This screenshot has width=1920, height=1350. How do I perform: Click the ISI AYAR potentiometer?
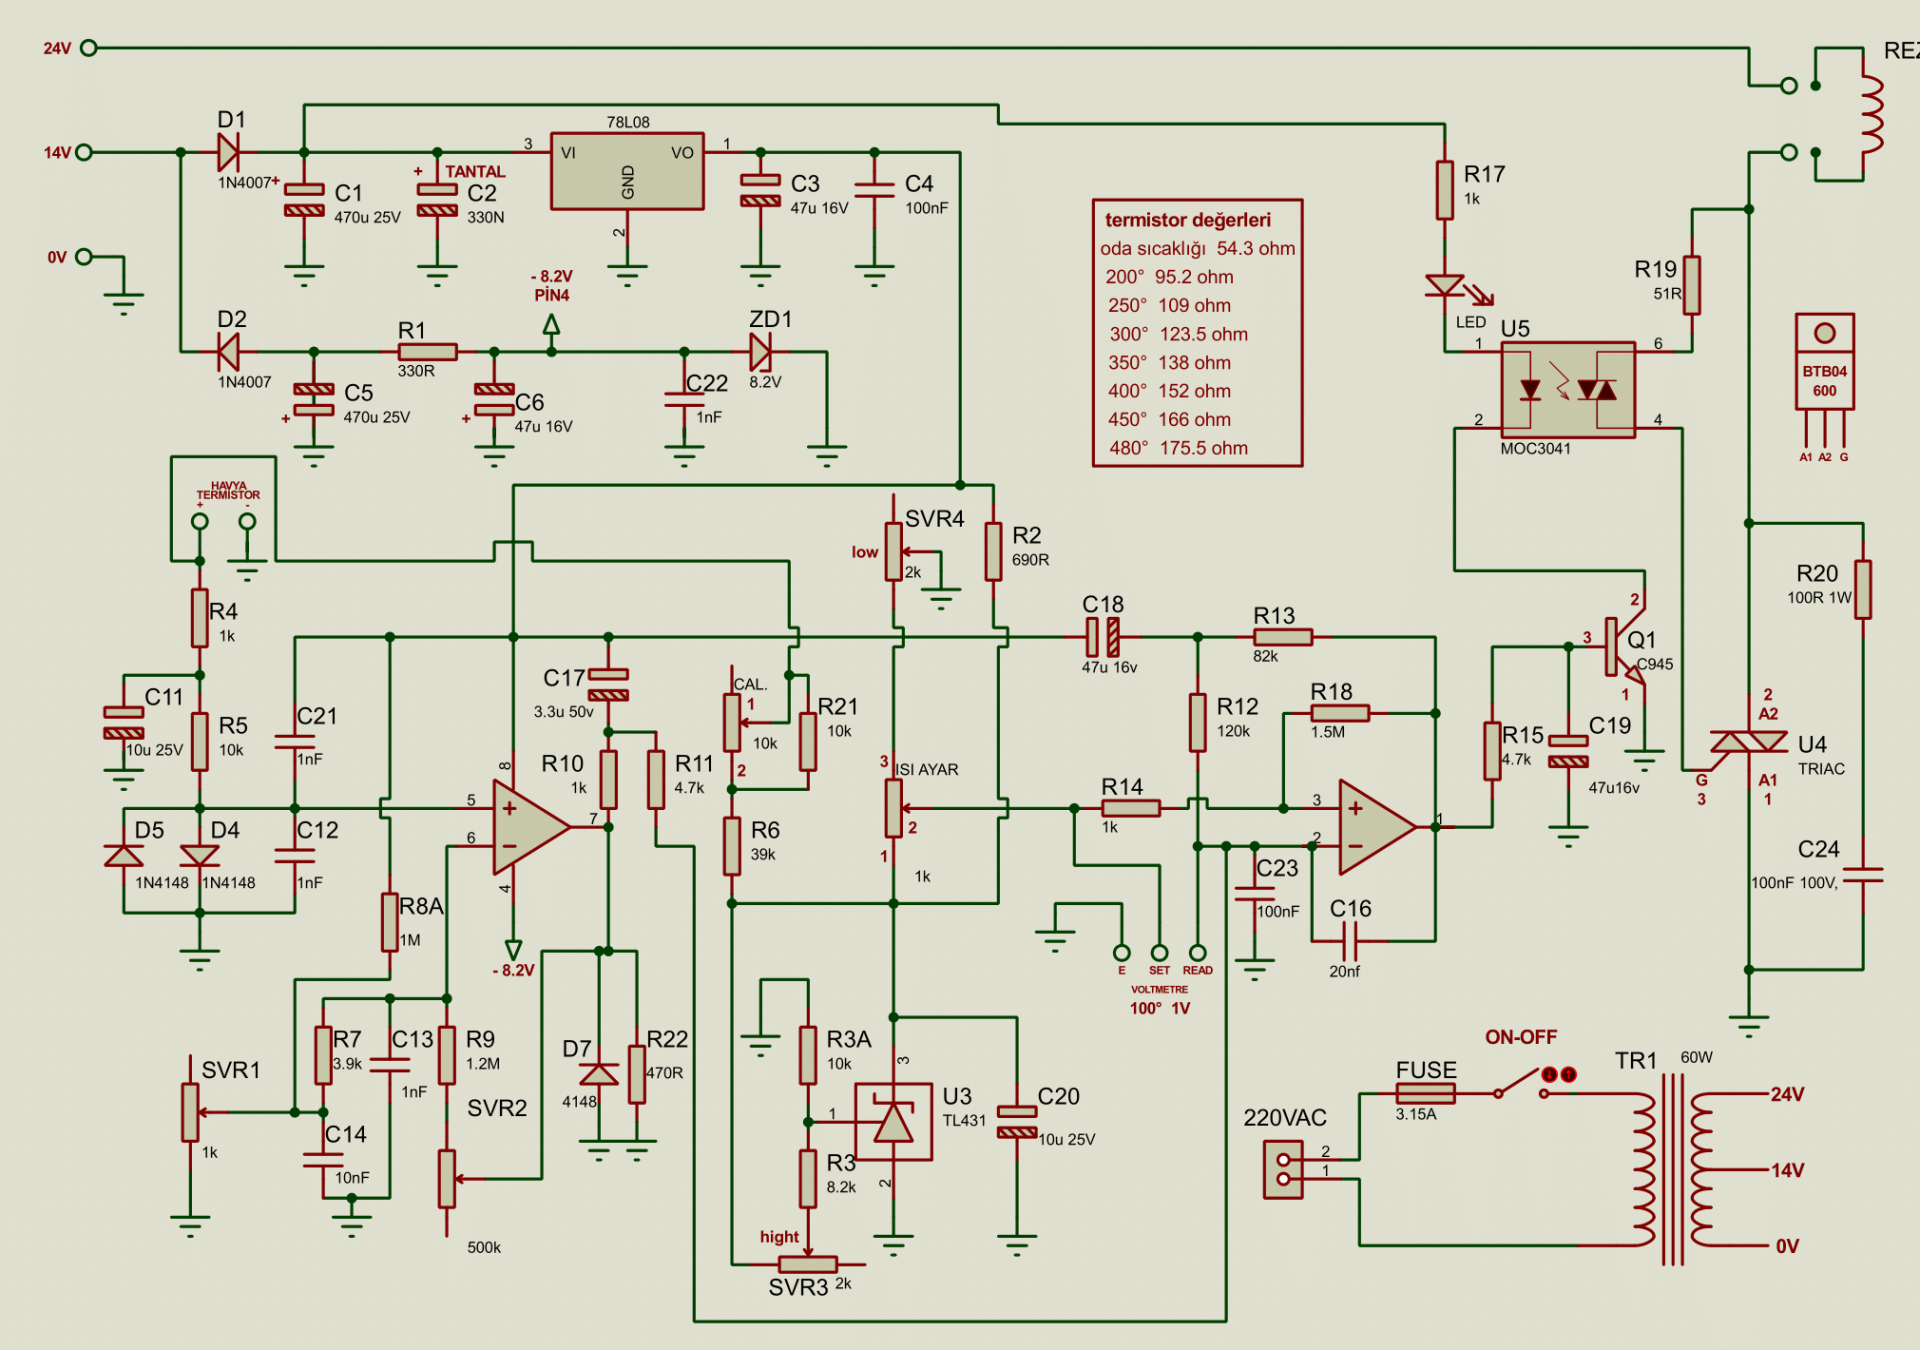(x=893, y=808)
